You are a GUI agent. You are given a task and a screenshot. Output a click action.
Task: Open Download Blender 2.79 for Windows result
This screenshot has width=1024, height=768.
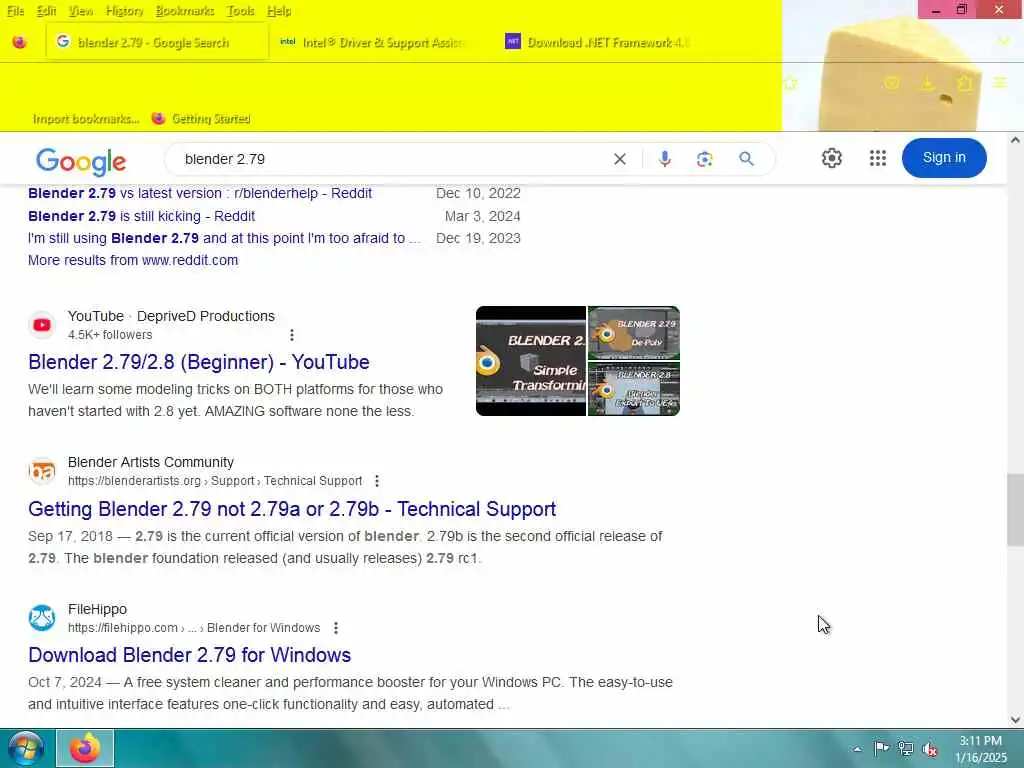[x=189, y=655]
